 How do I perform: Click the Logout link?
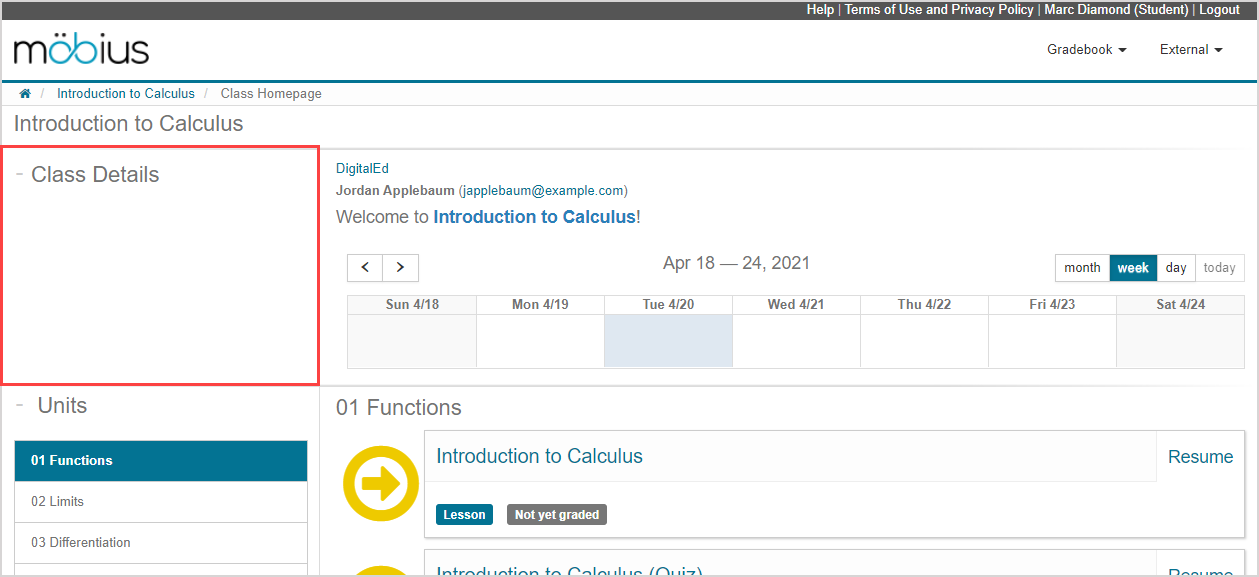(x=1219, y=9)
